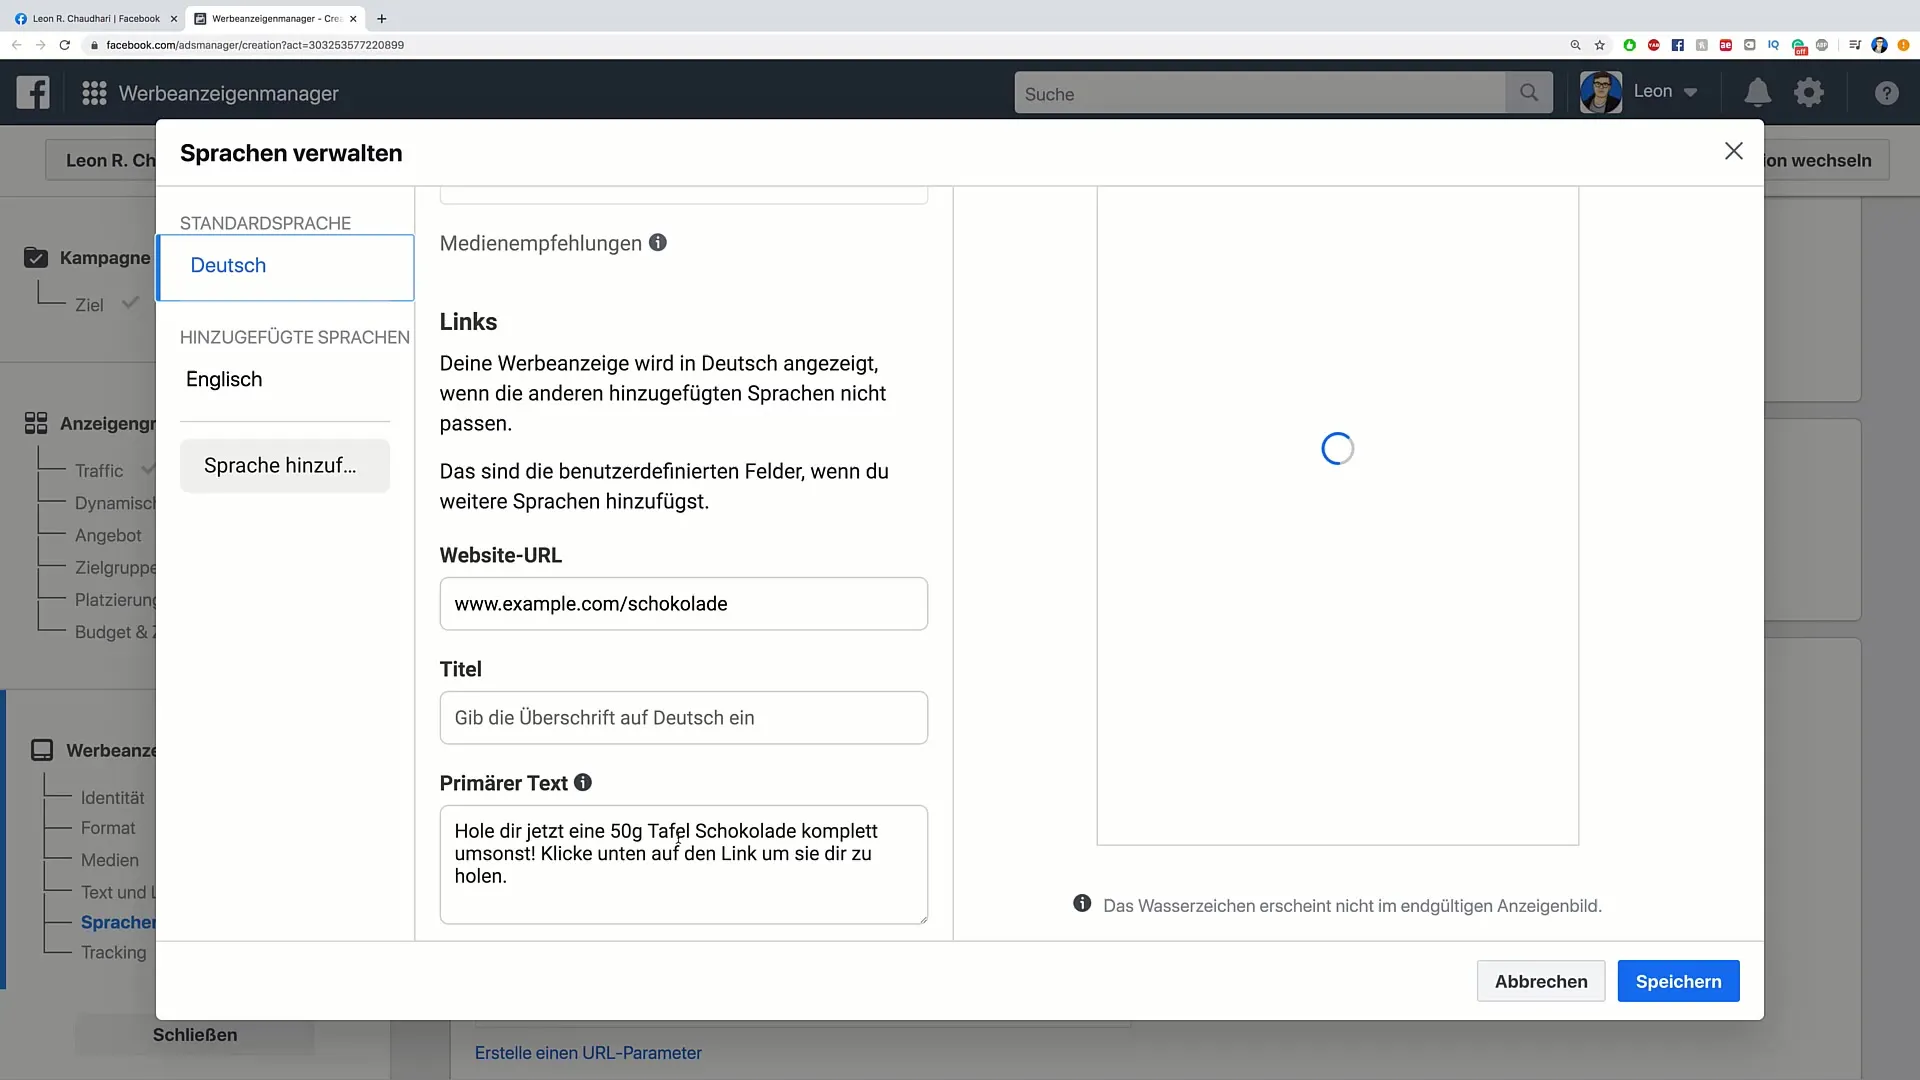The width and height of the screenshot is (1920, 1080).
Task: Click Sprache hinzufügen button
Action: tap(285, 465)
